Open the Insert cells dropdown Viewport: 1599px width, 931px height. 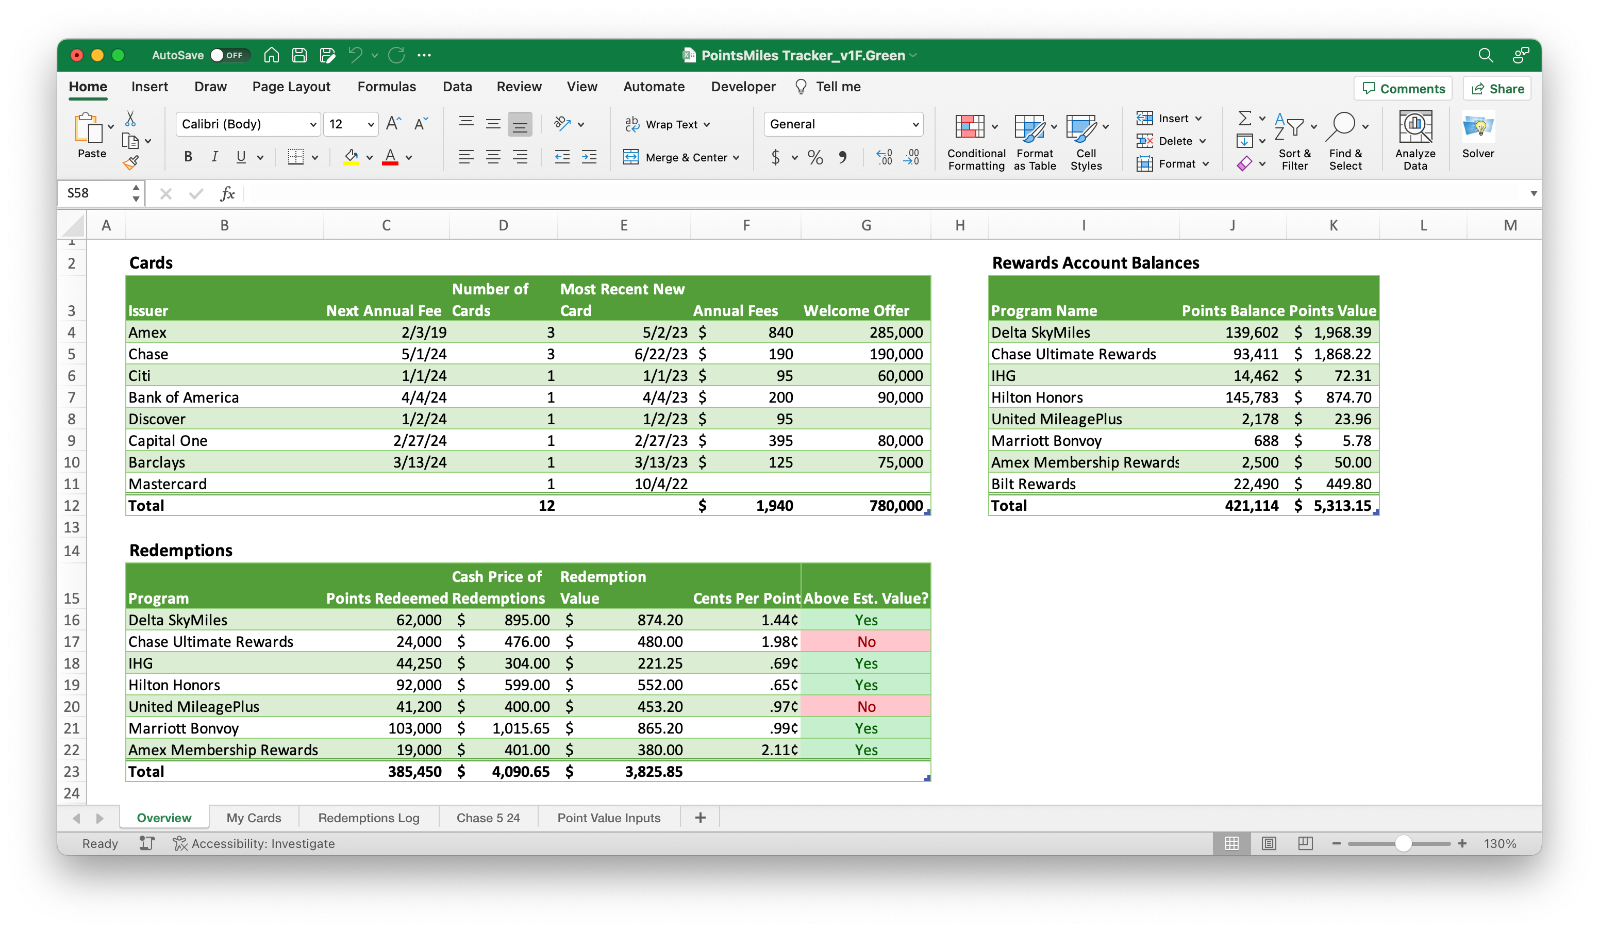click(1169, 118)
